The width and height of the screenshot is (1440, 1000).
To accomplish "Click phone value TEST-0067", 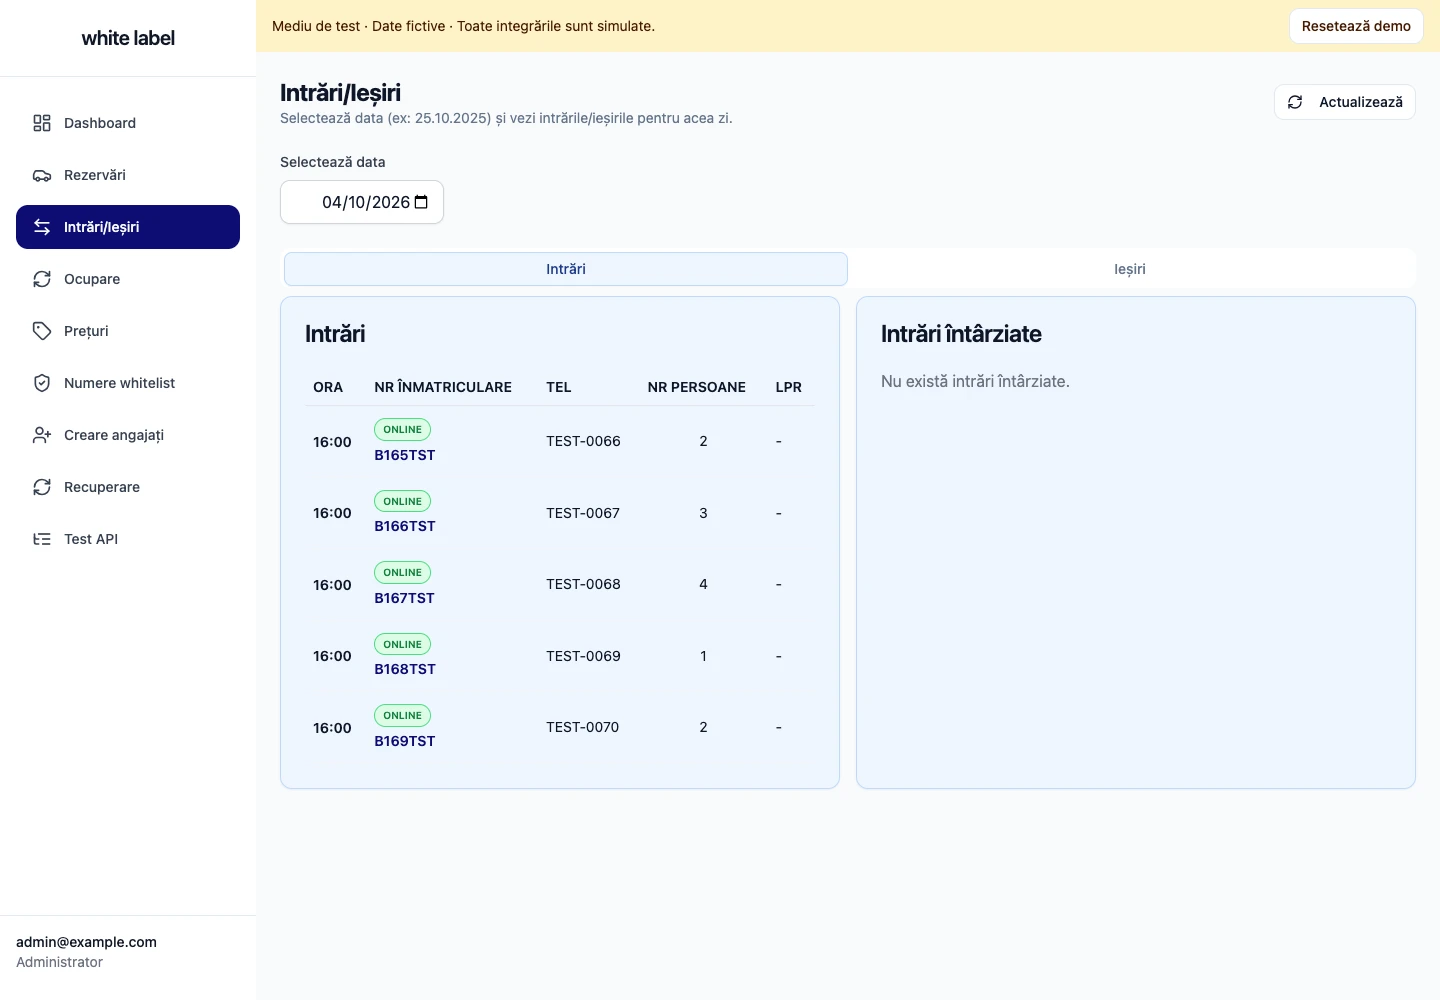I will pos(583,513).
